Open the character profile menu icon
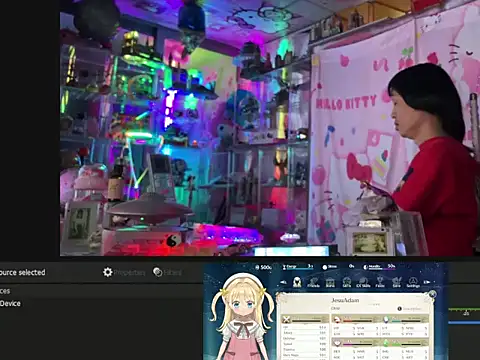 pyautogui.click(x=297, y=283)
